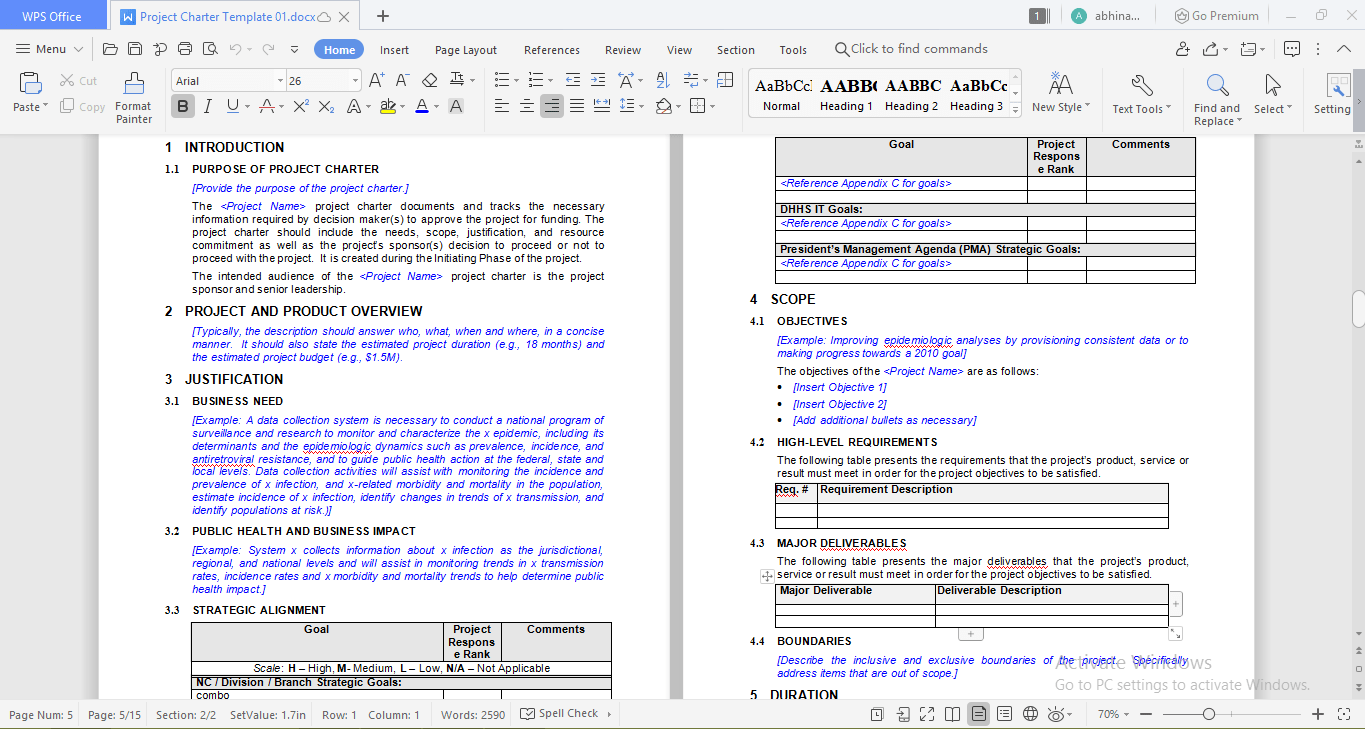The image size is (1365, 729).
Task: Expand the font size dropdown showing 26
Action: pos(355,81)
